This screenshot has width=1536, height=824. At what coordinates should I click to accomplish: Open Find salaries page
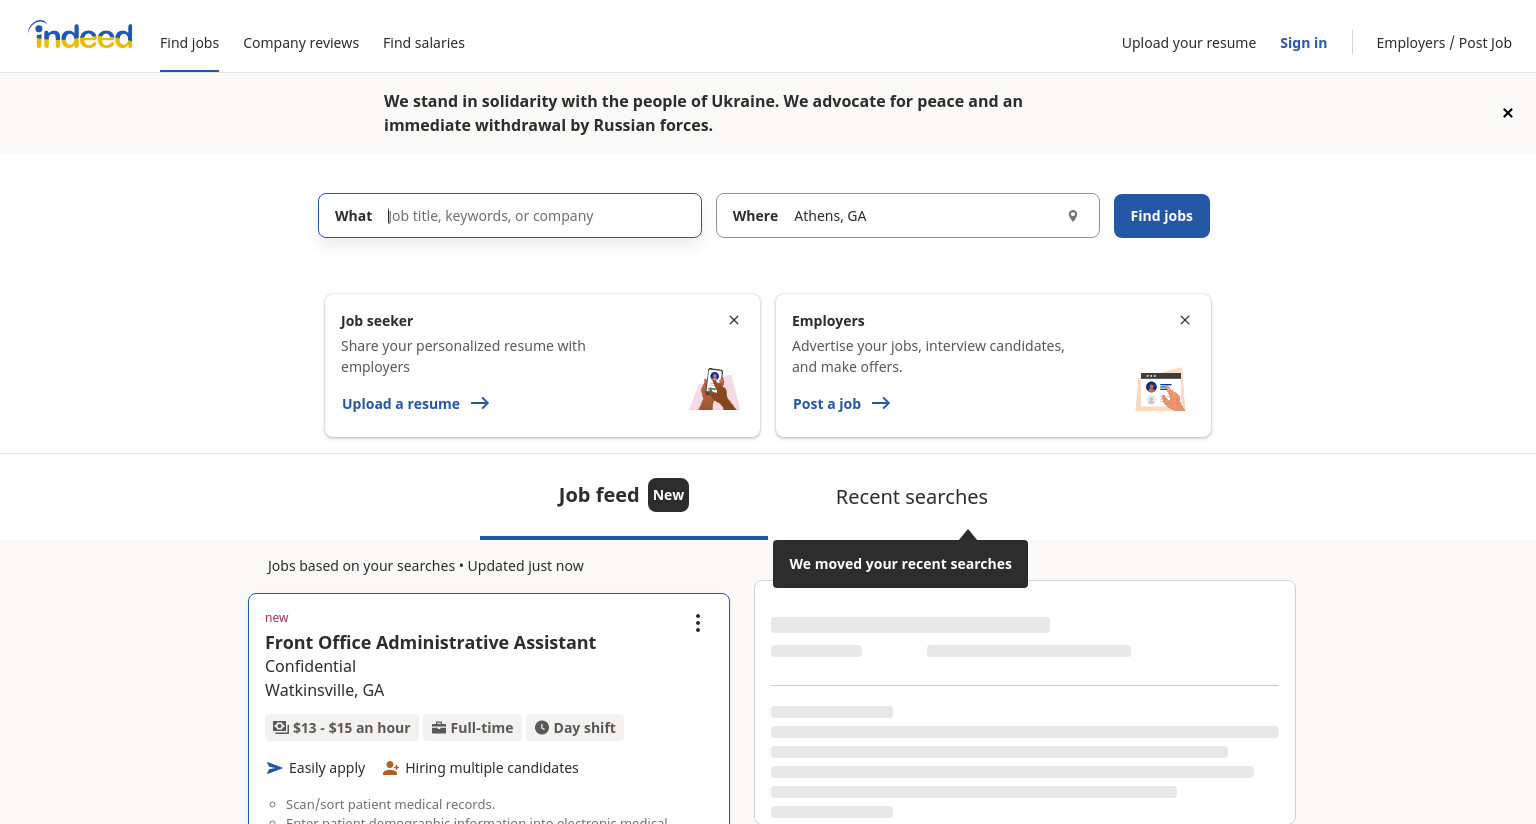tap(424, 43)
